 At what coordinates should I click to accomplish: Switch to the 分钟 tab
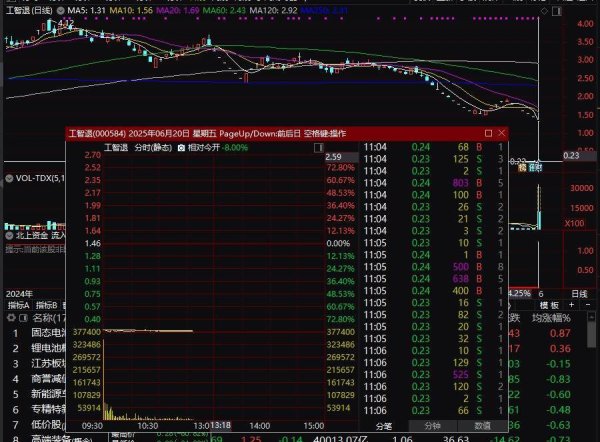[x=433, y=426]
